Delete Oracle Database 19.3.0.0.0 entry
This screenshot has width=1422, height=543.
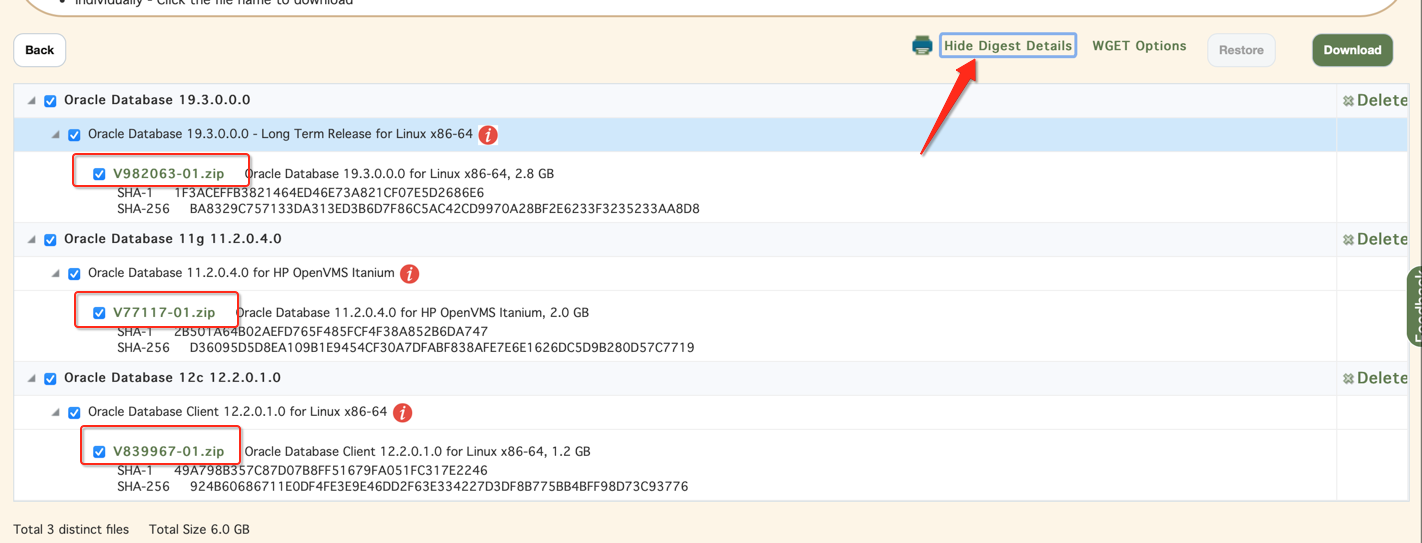[x=1375, y=100]
